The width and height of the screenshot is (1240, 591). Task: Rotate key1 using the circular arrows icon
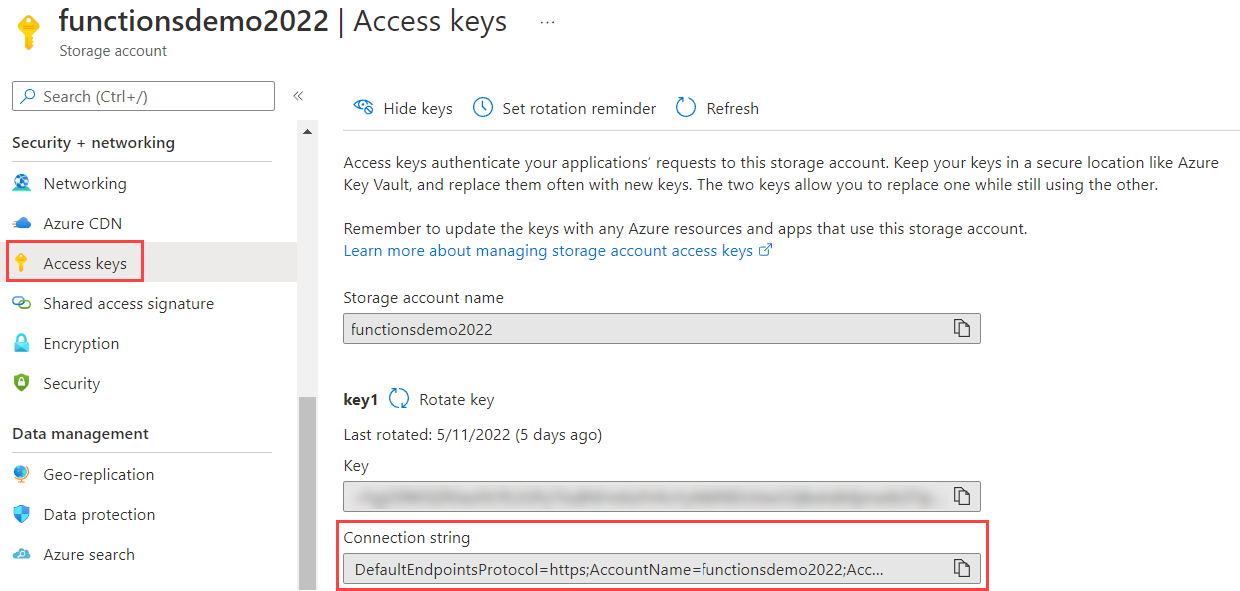398,399
